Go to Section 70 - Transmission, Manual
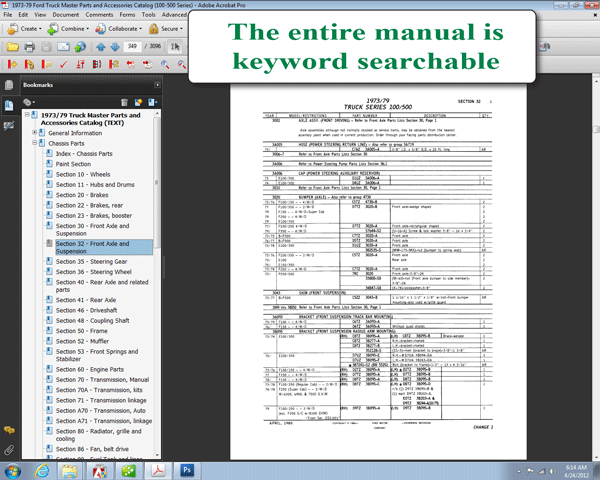 (103, 380)
